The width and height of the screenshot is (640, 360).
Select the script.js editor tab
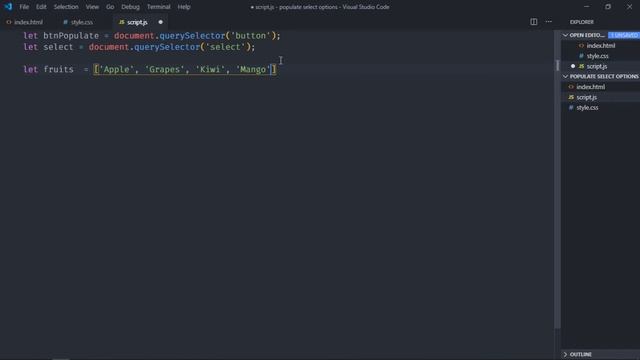(x=137, y=22)
